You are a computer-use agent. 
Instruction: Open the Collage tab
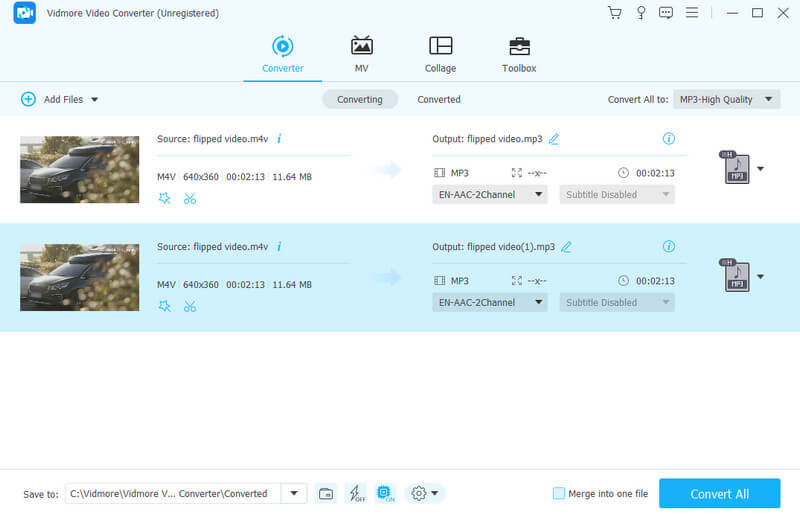(x=440, y=54)
